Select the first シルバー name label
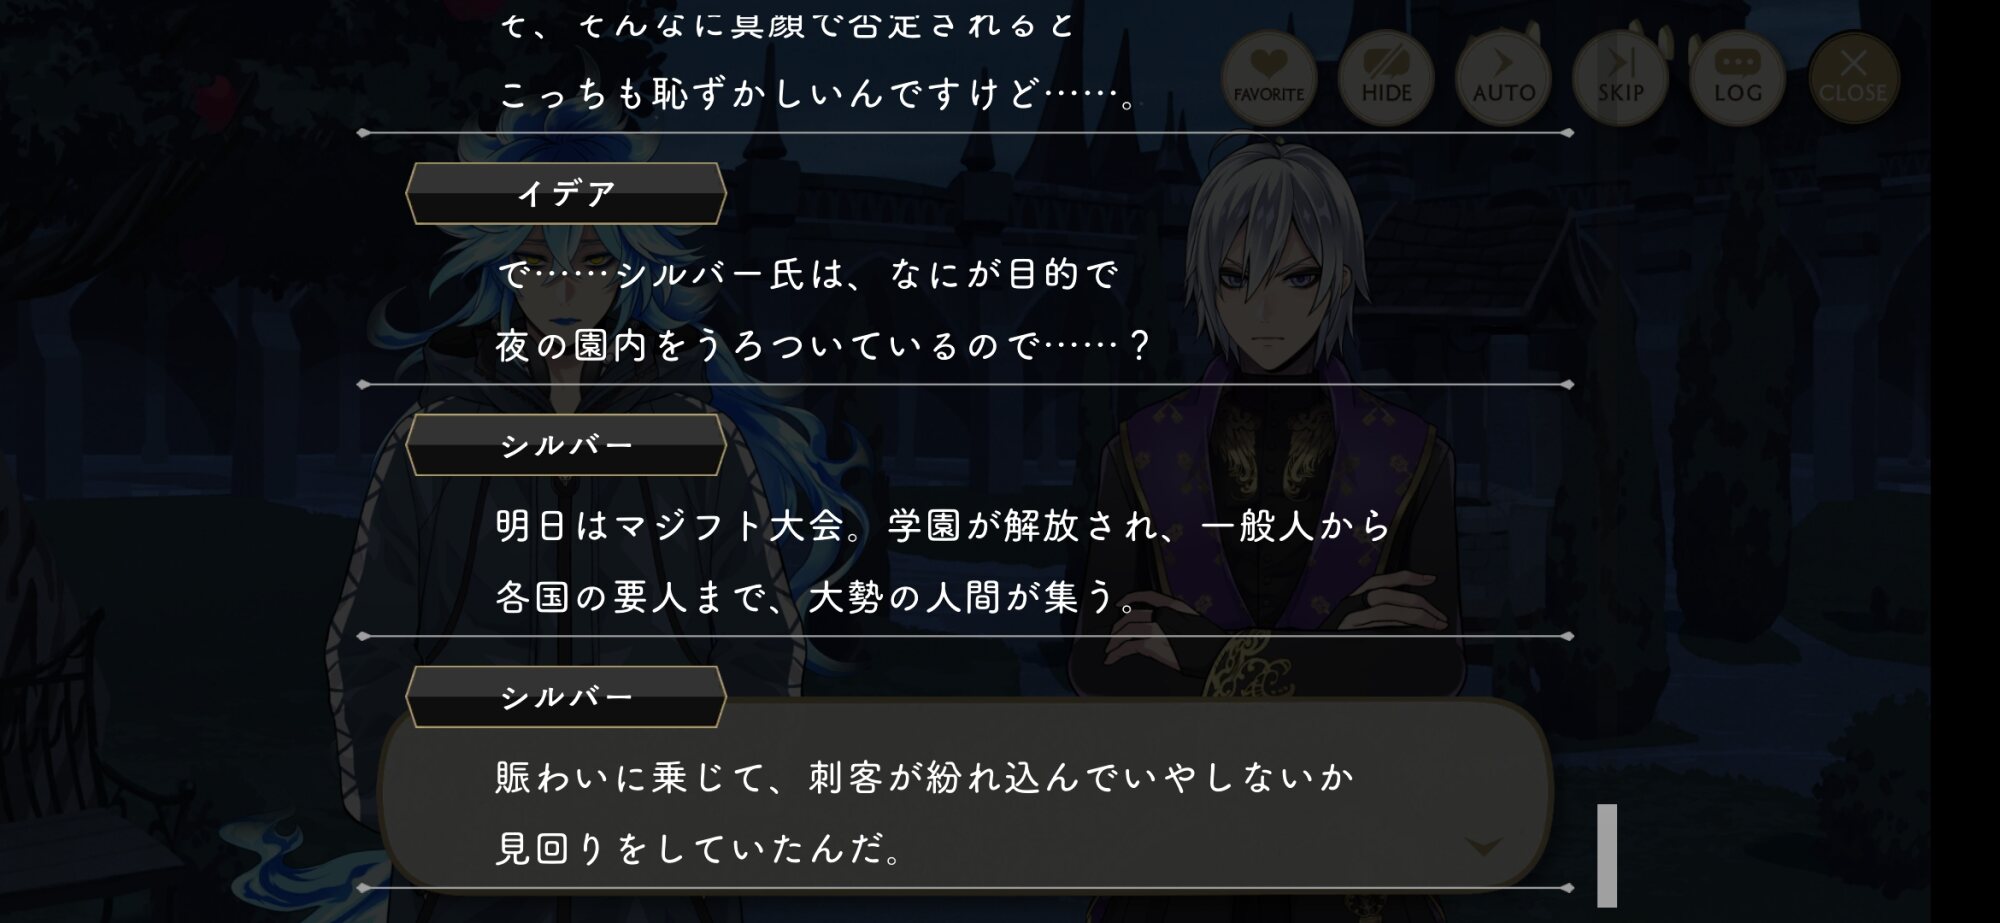 point(566,445)
